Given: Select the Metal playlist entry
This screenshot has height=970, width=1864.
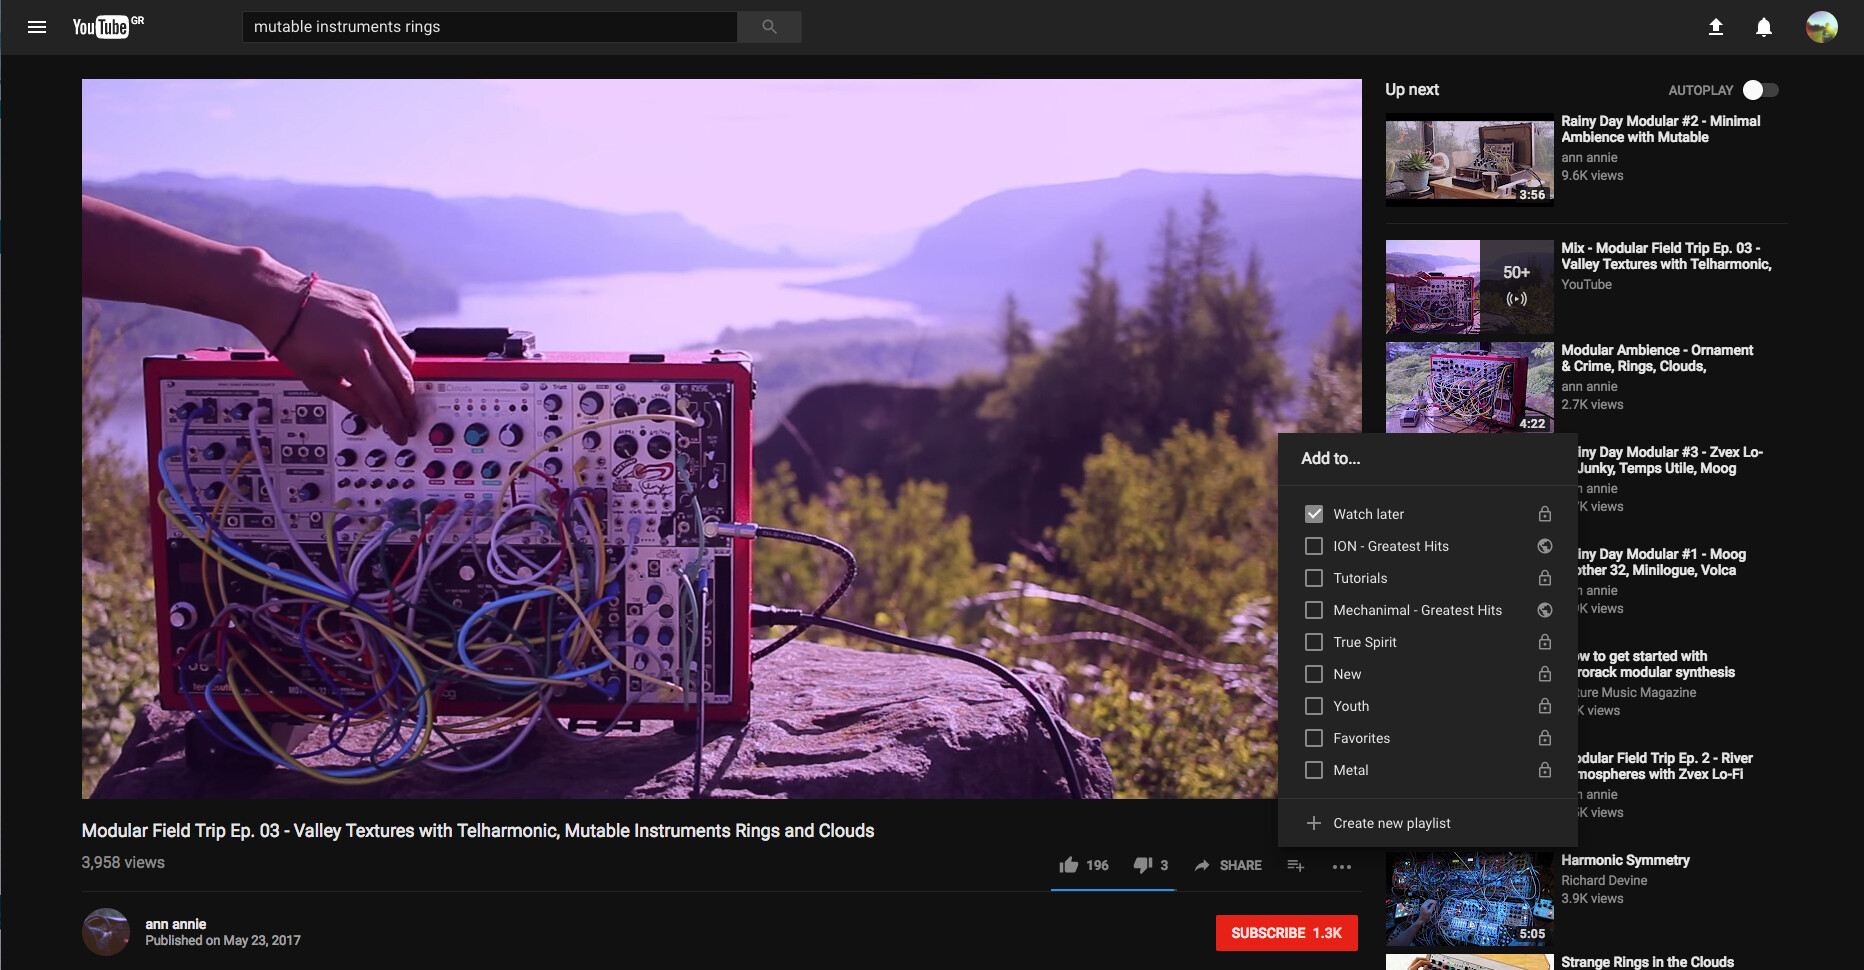Looking at the screenshot, I should tap(1350, 770).
